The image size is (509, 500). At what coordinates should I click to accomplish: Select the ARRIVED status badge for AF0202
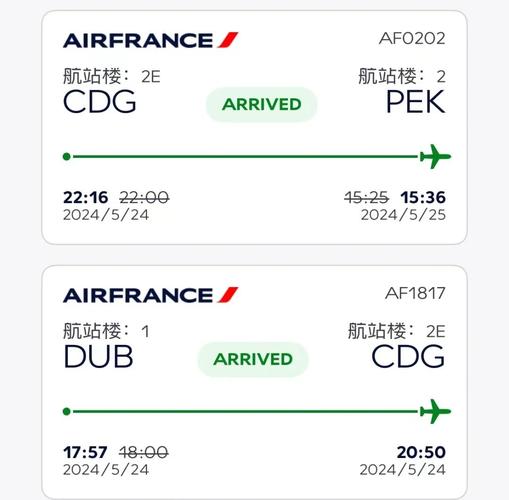[262, 104]
